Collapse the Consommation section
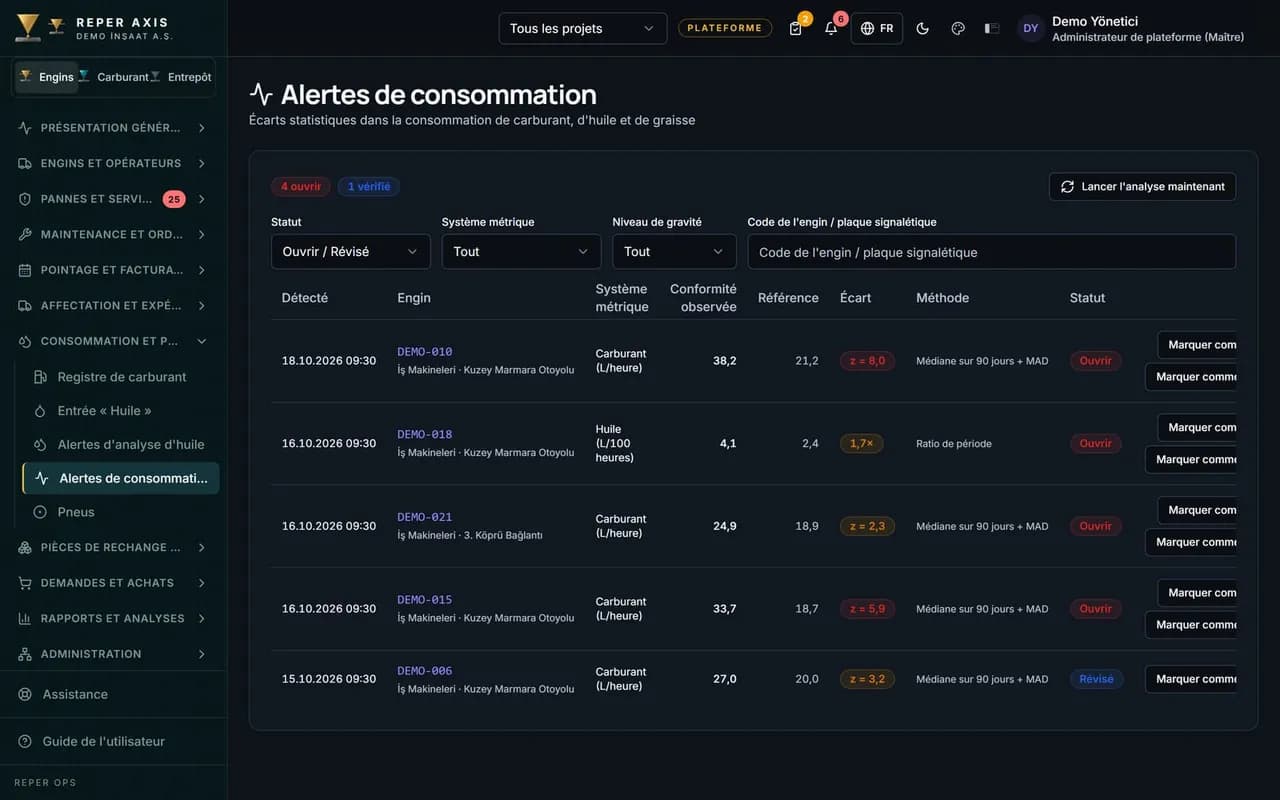Image resolution: width=1280 pixels, height=800 pixels. coord(113,341)
